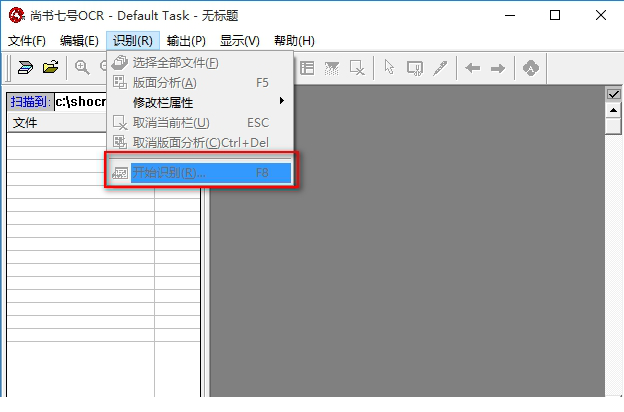Open the 文件(F) menu
Image resolution: width=624 pixels, height=412 pixels.
27,41
